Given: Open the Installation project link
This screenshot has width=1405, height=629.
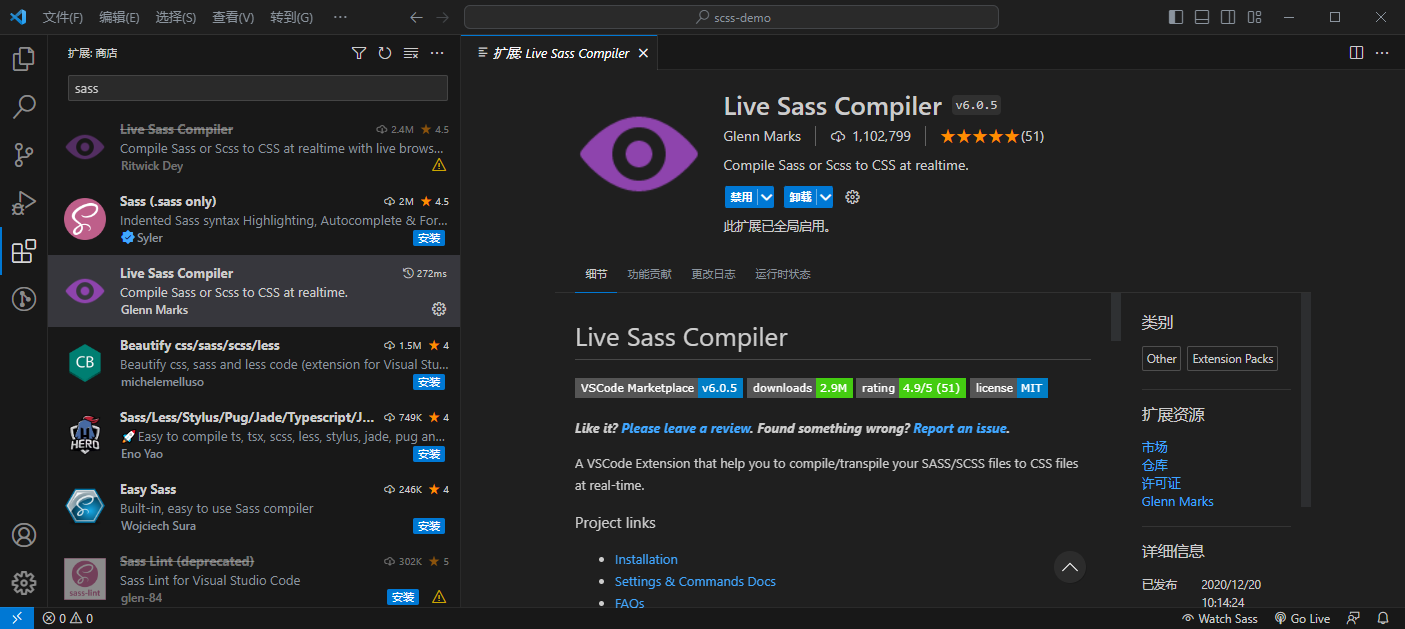Looking at the screenshot, I should (x=646, y=559).
